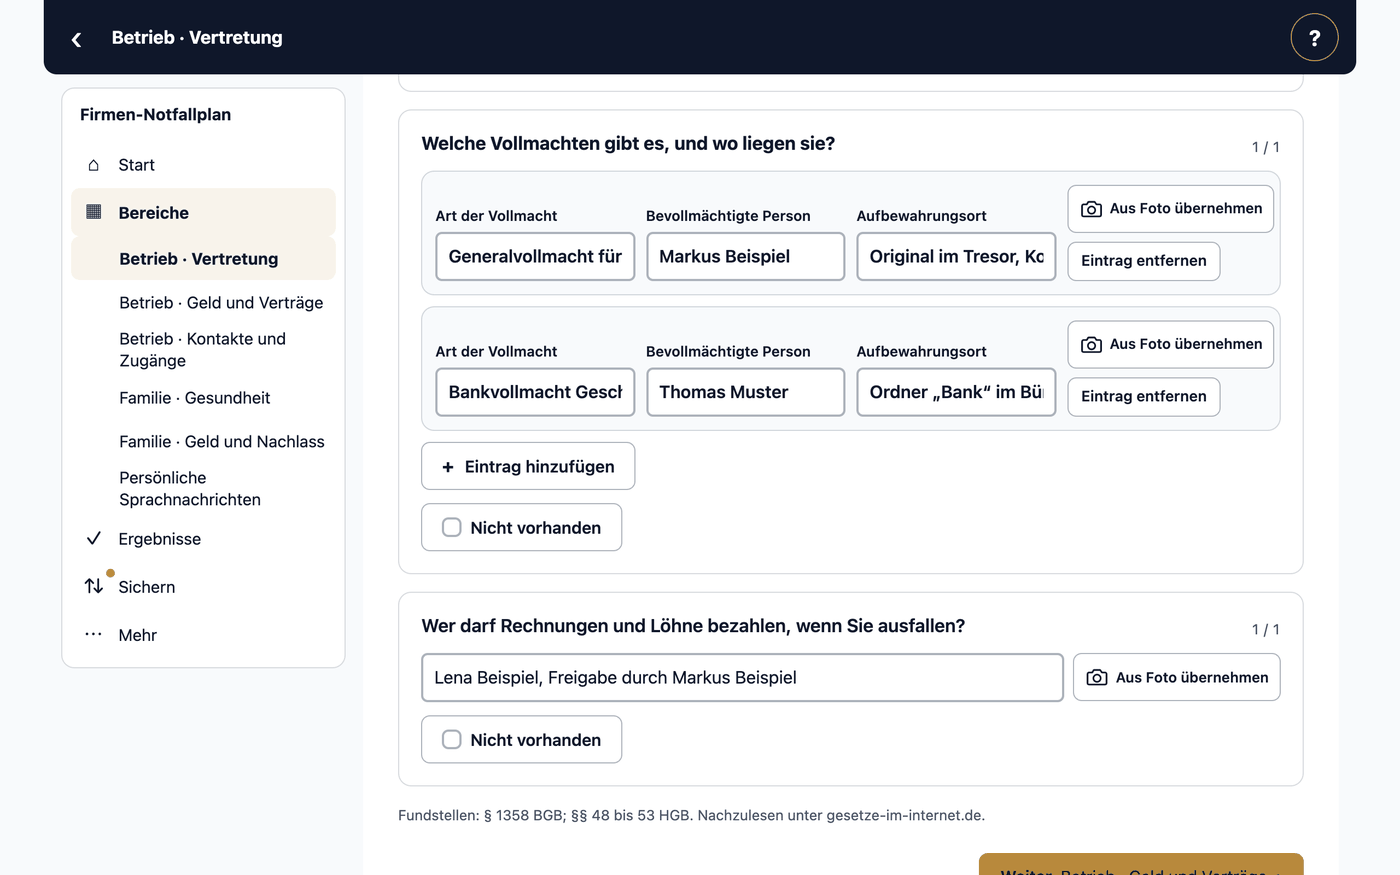
Task: Click the home icon next to Start
Action: [94, 165]
